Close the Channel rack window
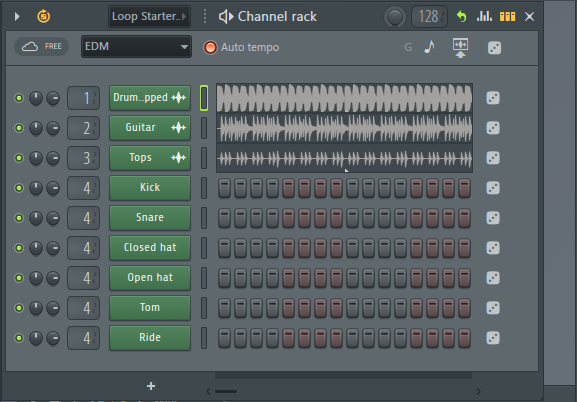The height and width of the screenshot is (402, 577). point(529,17)
